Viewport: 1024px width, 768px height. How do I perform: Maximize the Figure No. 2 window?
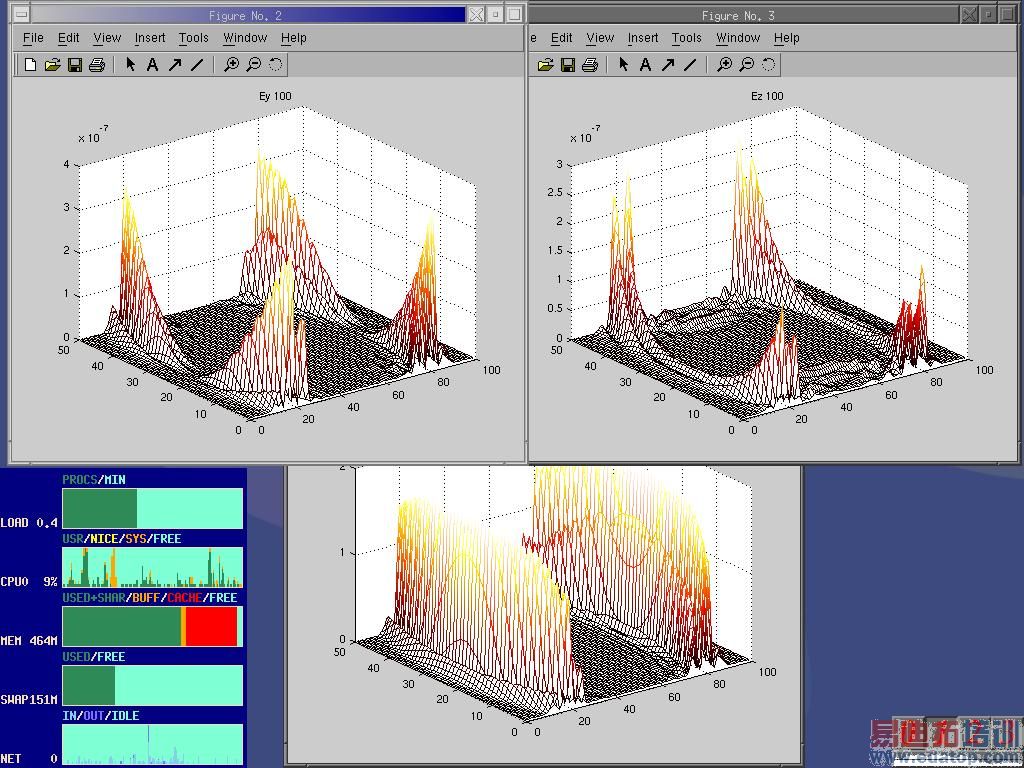(x=515, y=14)
